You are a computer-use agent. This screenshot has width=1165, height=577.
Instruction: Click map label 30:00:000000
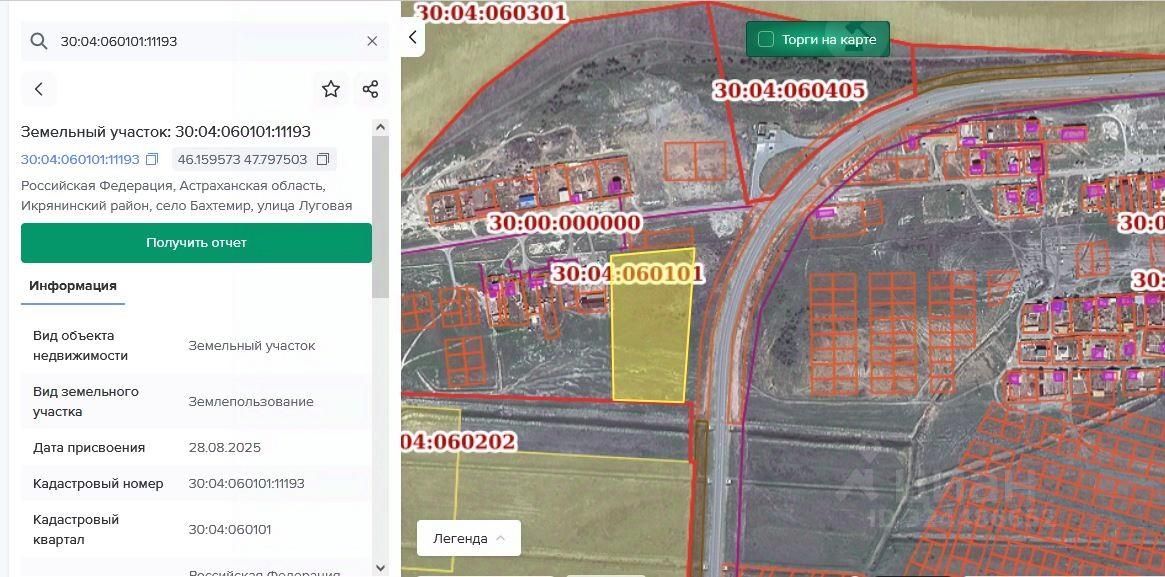click(564, 223)
